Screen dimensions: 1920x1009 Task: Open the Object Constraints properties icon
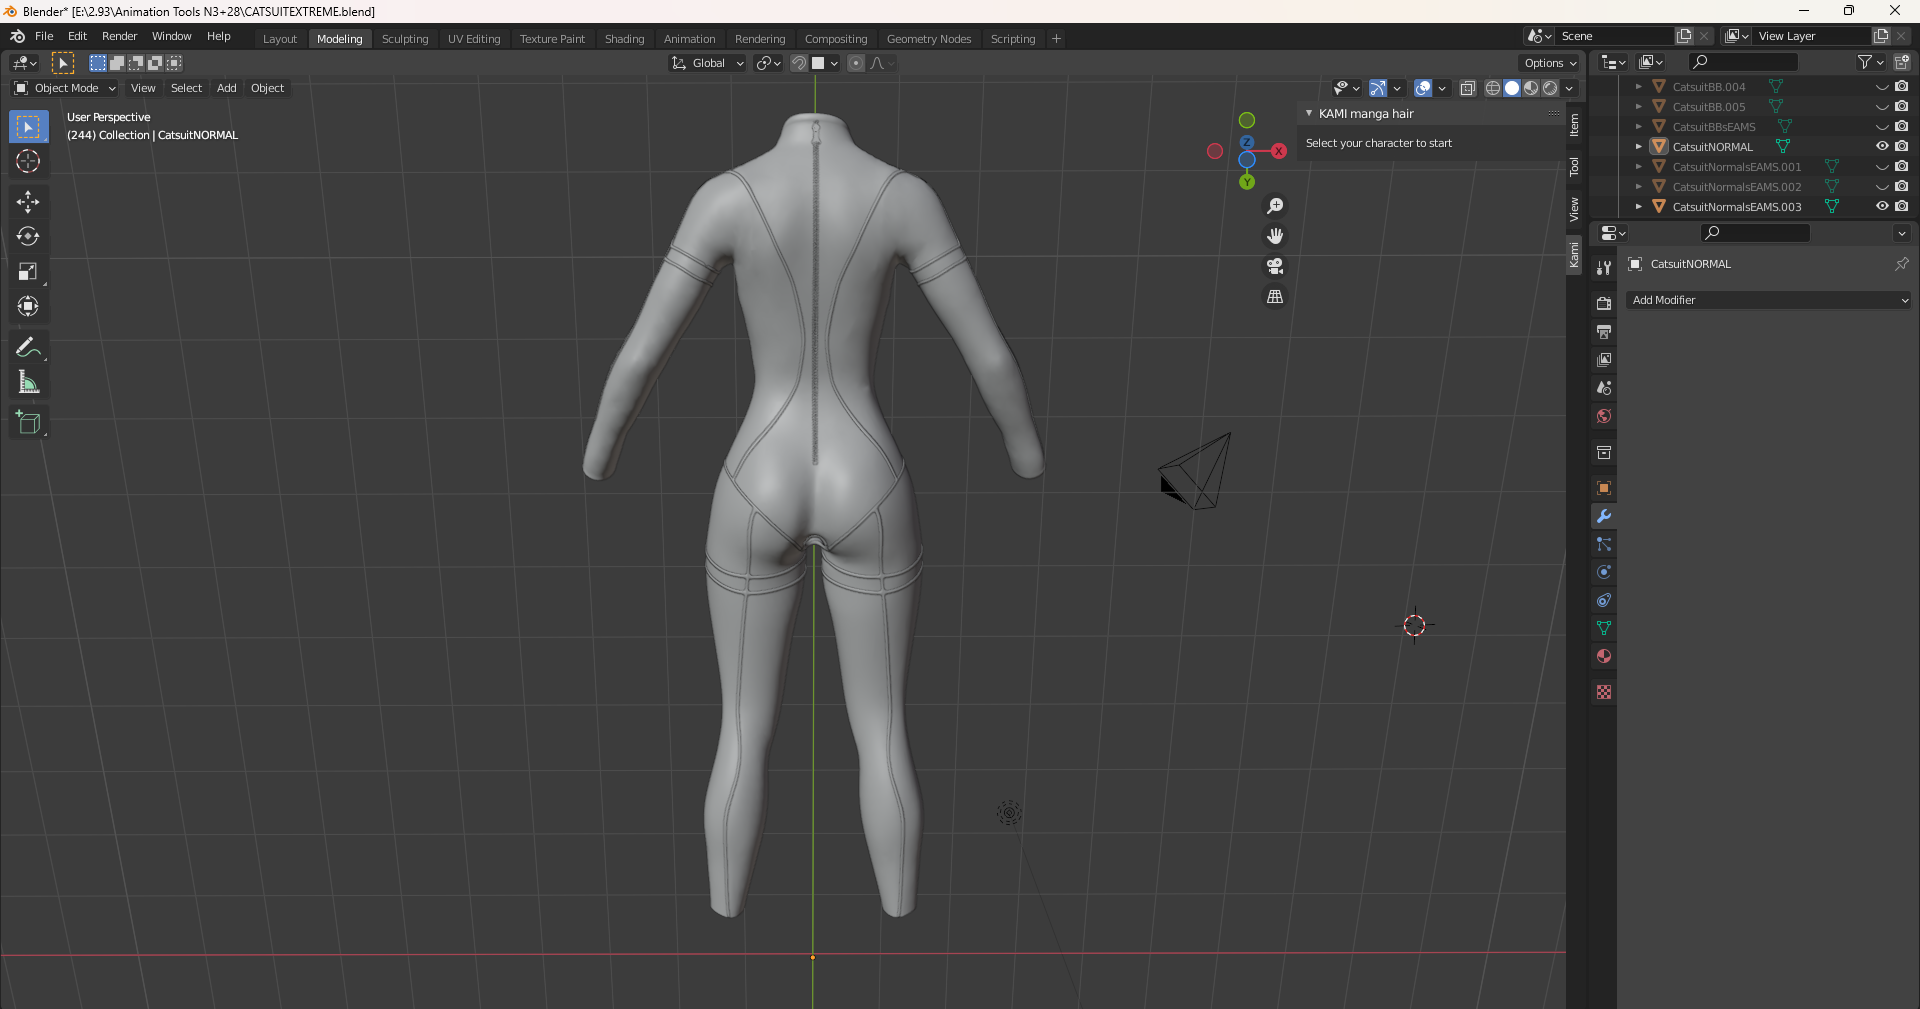tap(1604, 600)
